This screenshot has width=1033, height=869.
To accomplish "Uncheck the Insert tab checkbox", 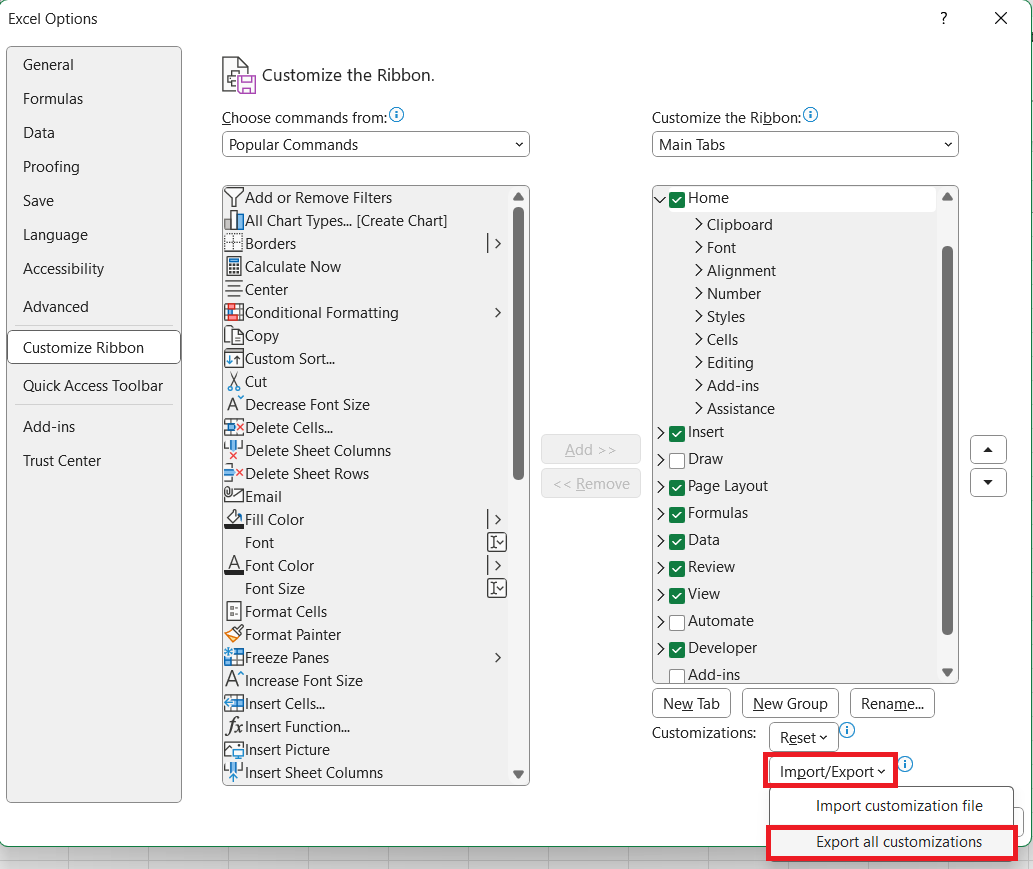I will pyautogui.click(x=677, y=434).
